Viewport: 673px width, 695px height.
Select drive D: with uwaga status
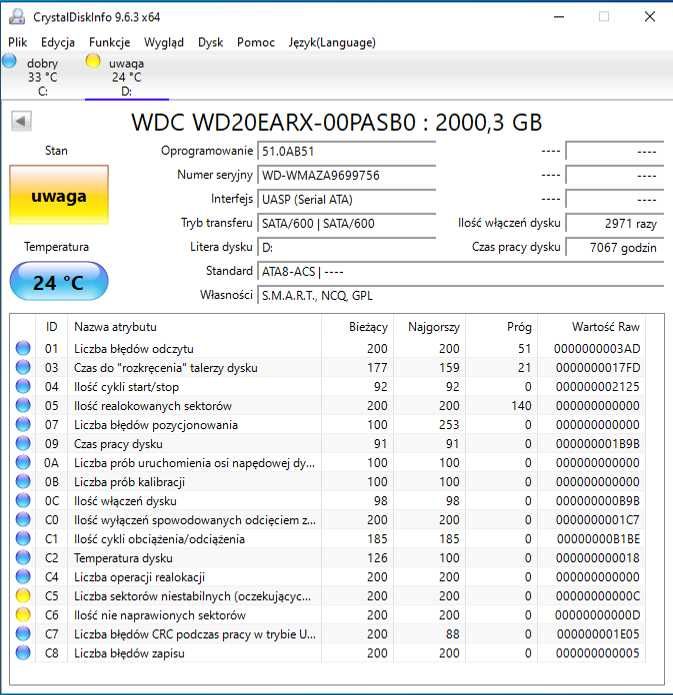click(x=126, y=77)
